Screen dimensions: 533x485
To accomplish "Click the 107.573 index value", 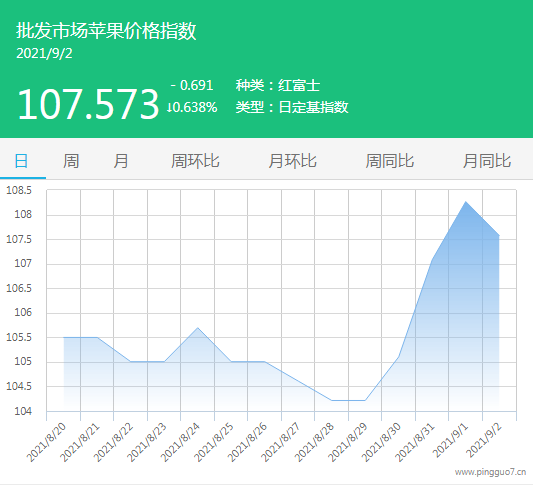I will pyautogui.click(x=88, y=104).
